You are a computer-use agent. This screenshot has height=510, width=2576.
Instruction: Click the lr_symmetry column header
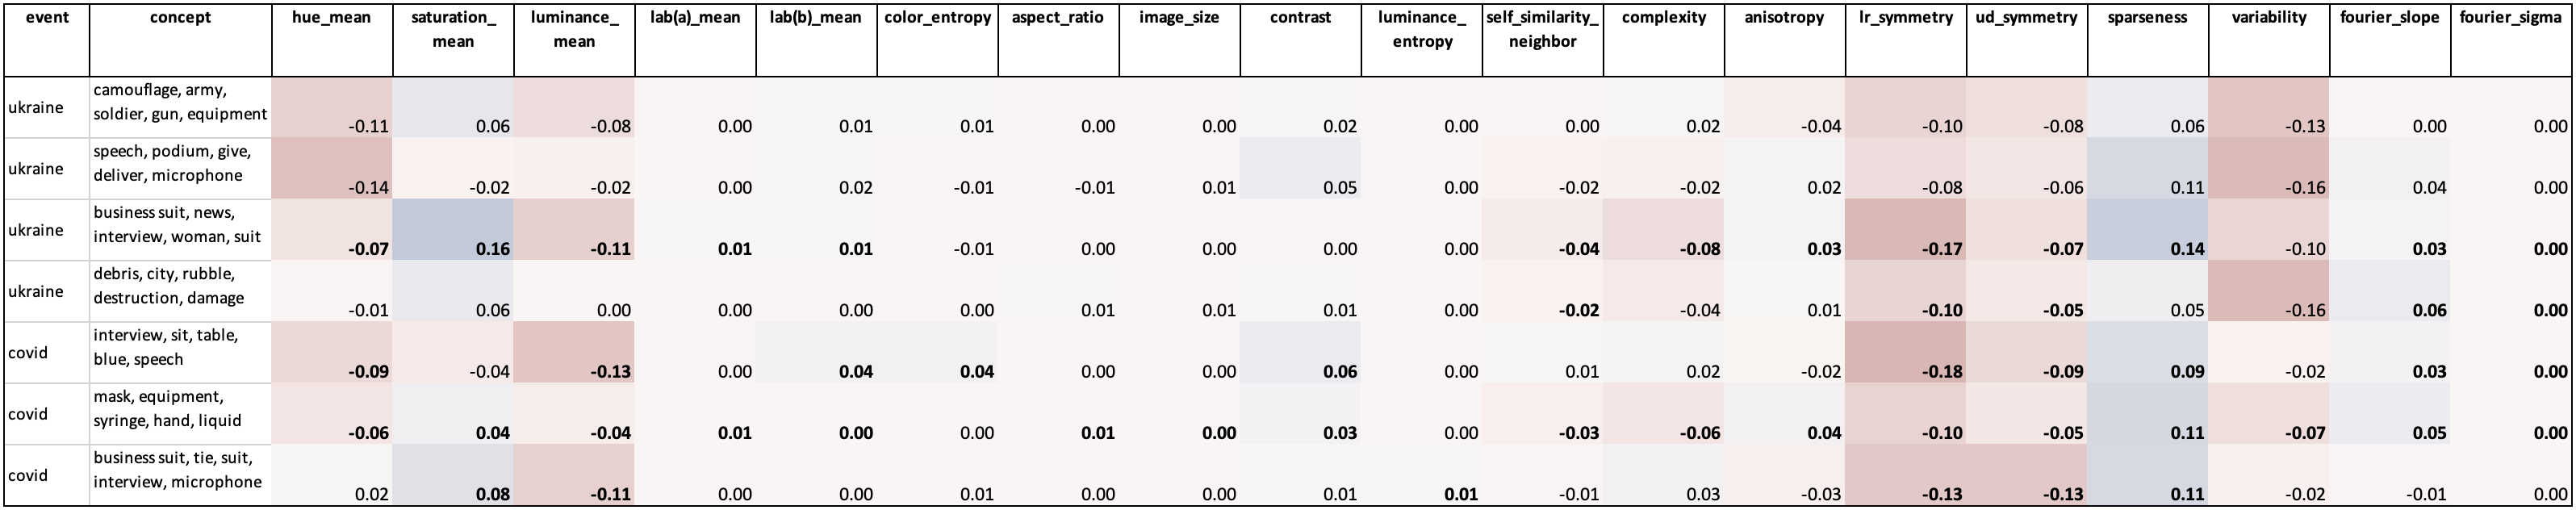1905,18
